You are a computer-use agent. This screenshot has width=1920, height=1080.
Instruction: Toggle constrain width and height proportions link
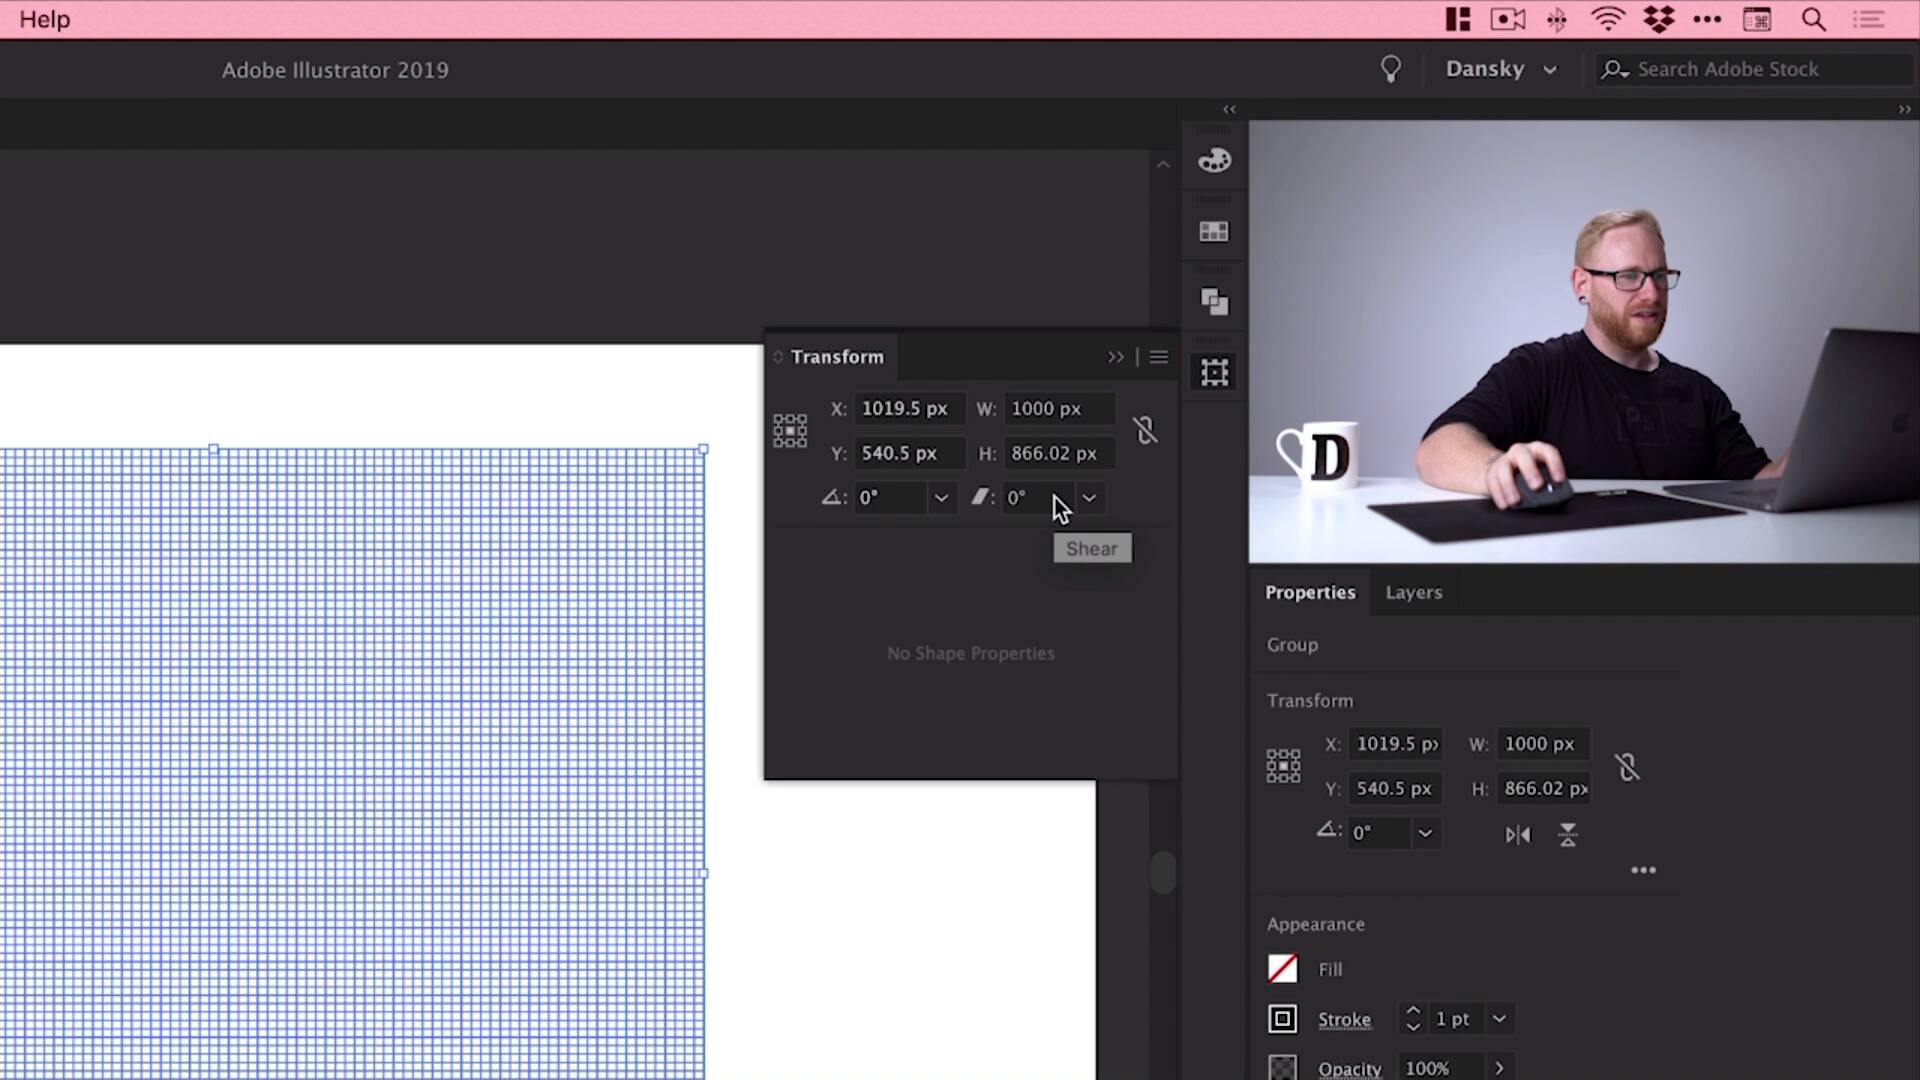point(1146,430)
